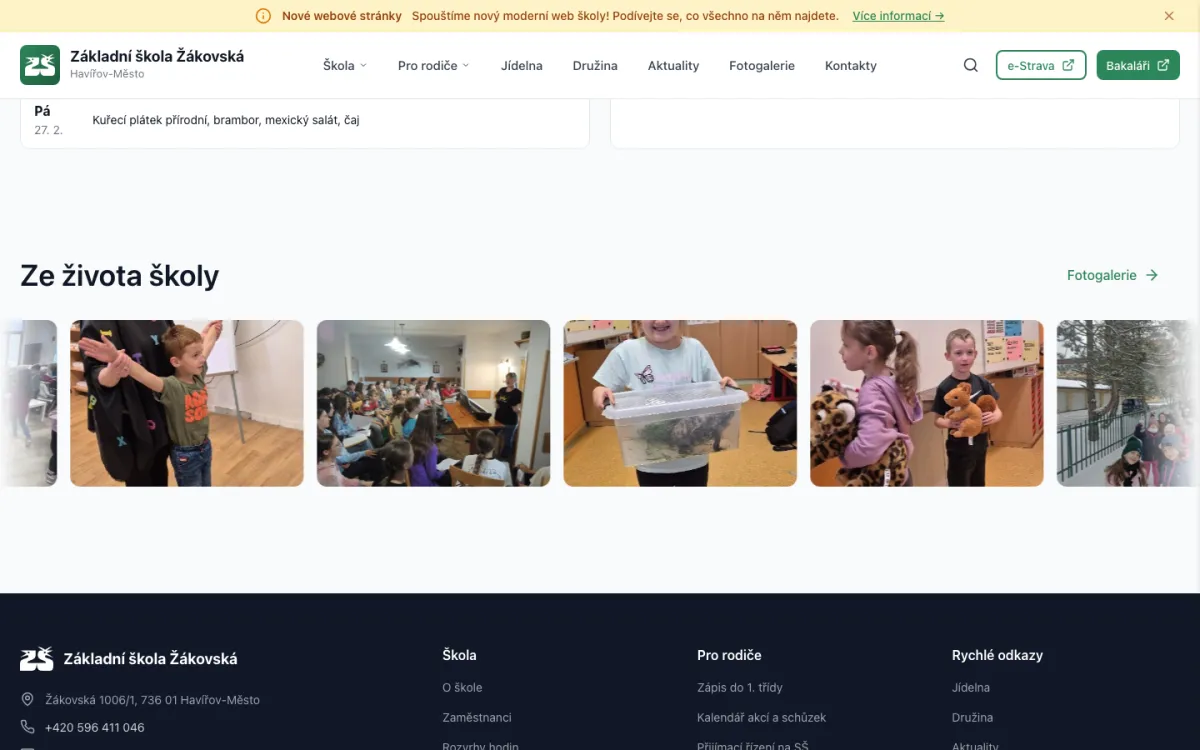The width and height of the screenshot is (1200, 750).
Task: Close the yellow announcement banner
Action: pos(1169,16)
